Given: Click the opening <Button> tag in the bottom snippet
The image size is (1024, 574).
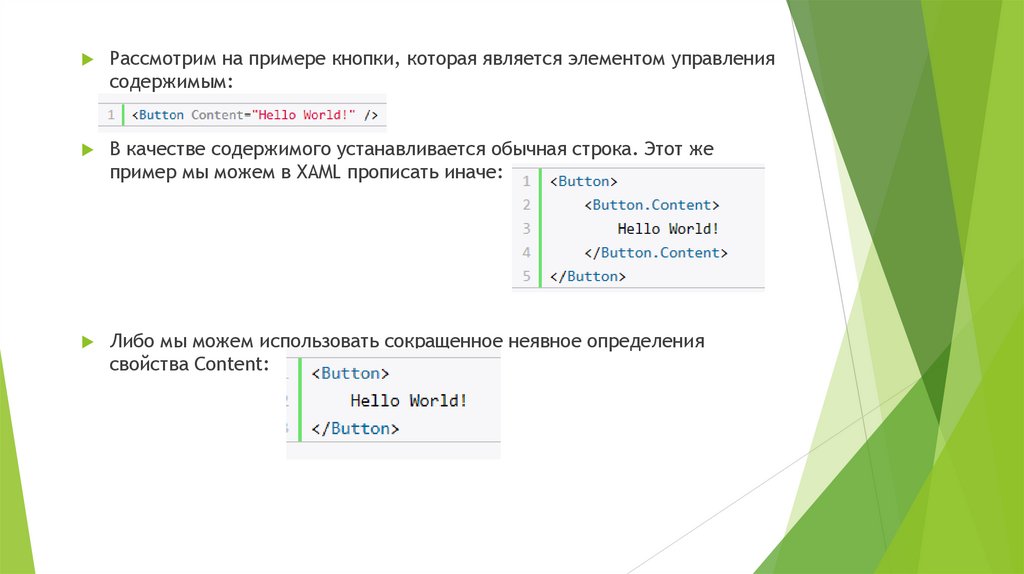Looking at the screenshot, I should click(x=350, y=374).
